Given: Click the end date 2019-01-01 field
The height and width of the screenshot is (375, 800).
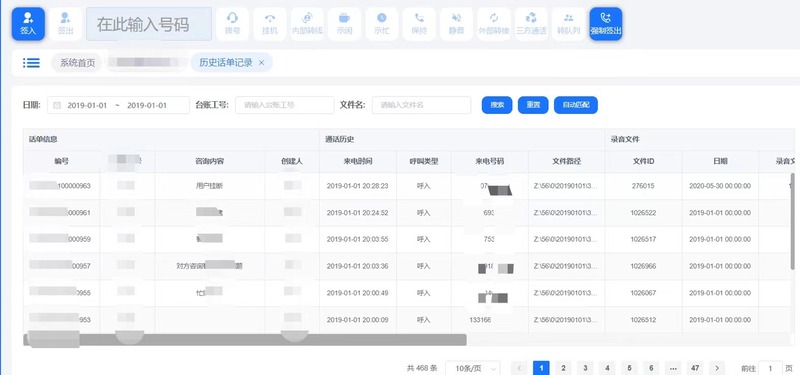Looking at the screenshot, I should [147, 105].
